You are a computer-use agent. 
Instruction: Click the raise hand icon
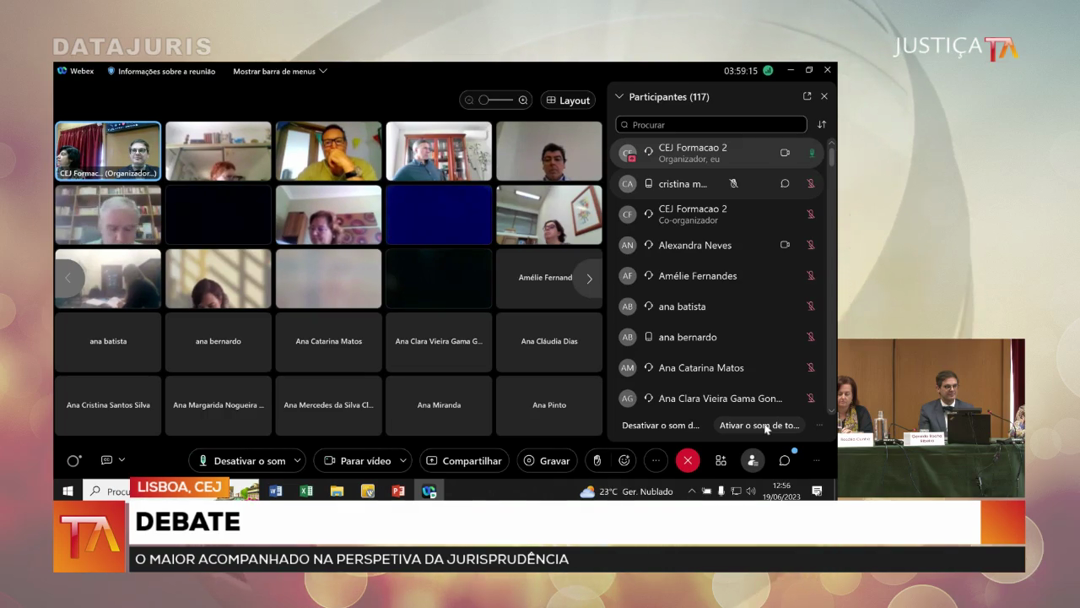click(x=597, y=461)
